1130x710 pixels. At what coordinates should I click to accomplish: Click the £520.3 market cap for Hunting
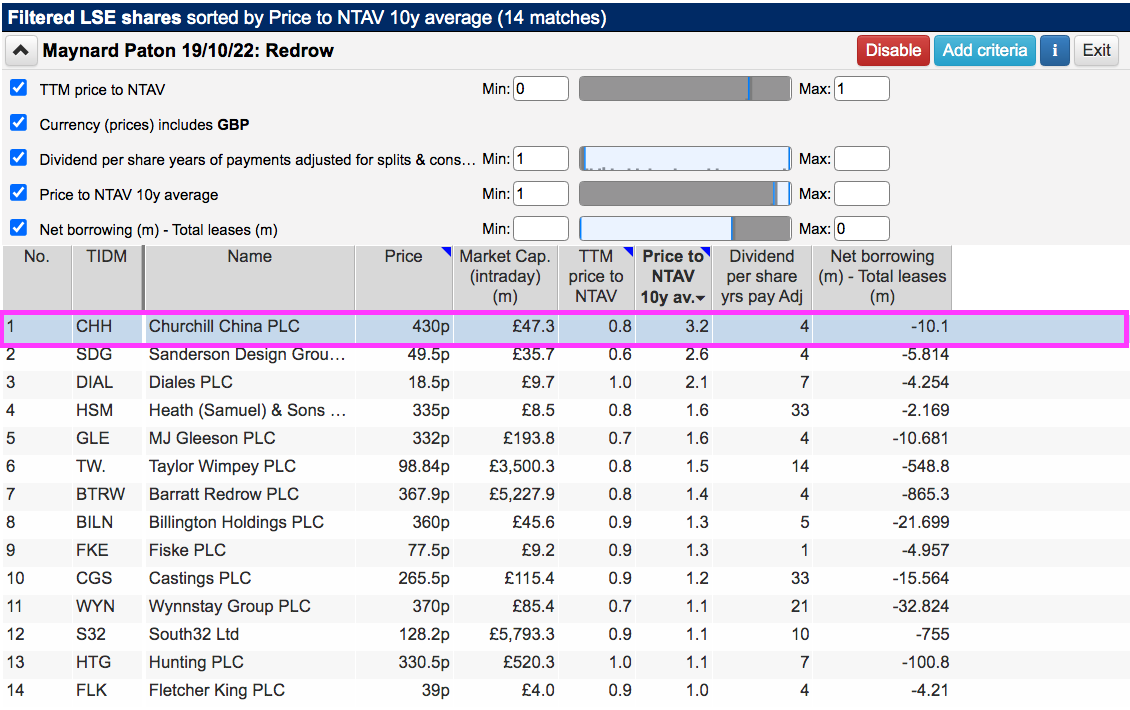coord(529,662)
